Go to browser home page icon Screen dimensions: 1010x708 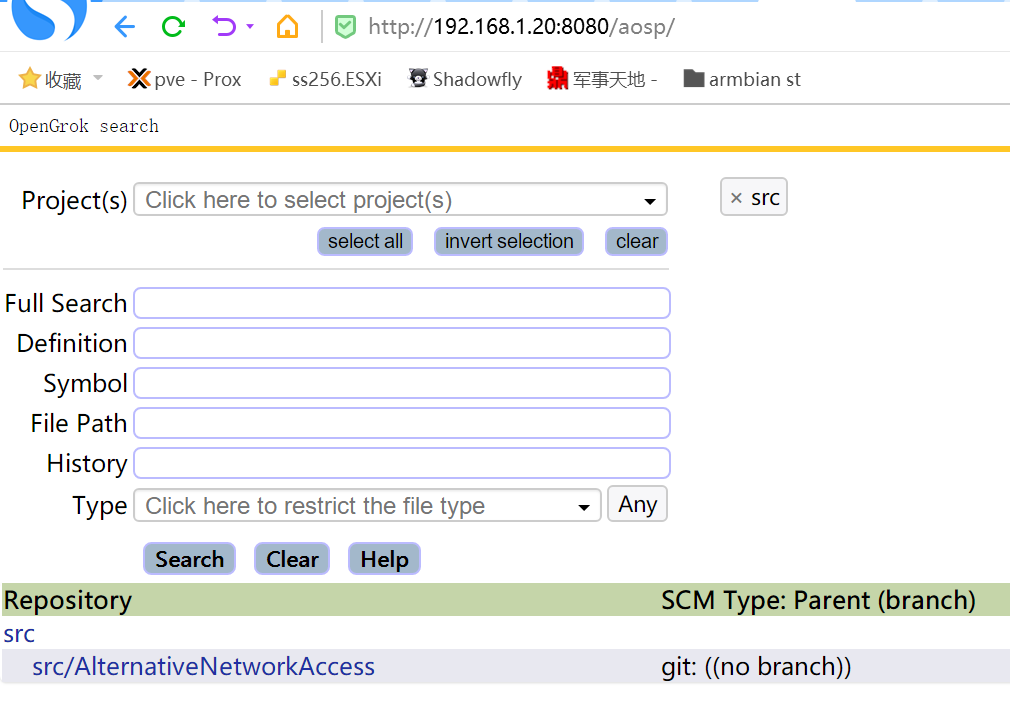287,26
